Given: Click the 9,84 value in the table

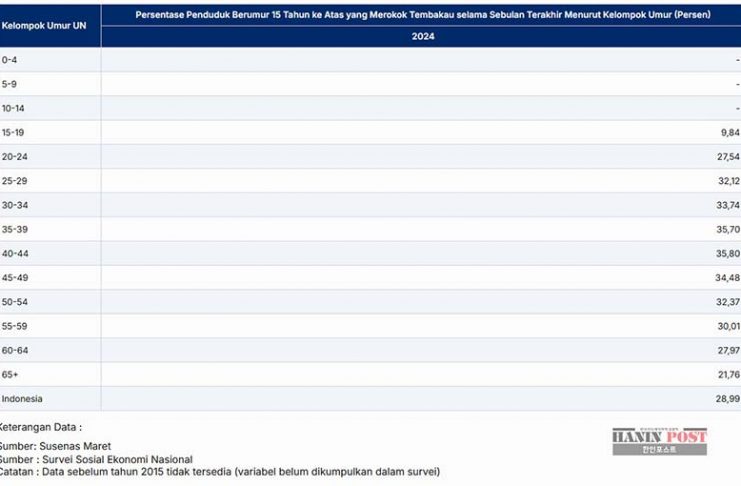Looking at the screenshot, I should [x=729, y=132].
